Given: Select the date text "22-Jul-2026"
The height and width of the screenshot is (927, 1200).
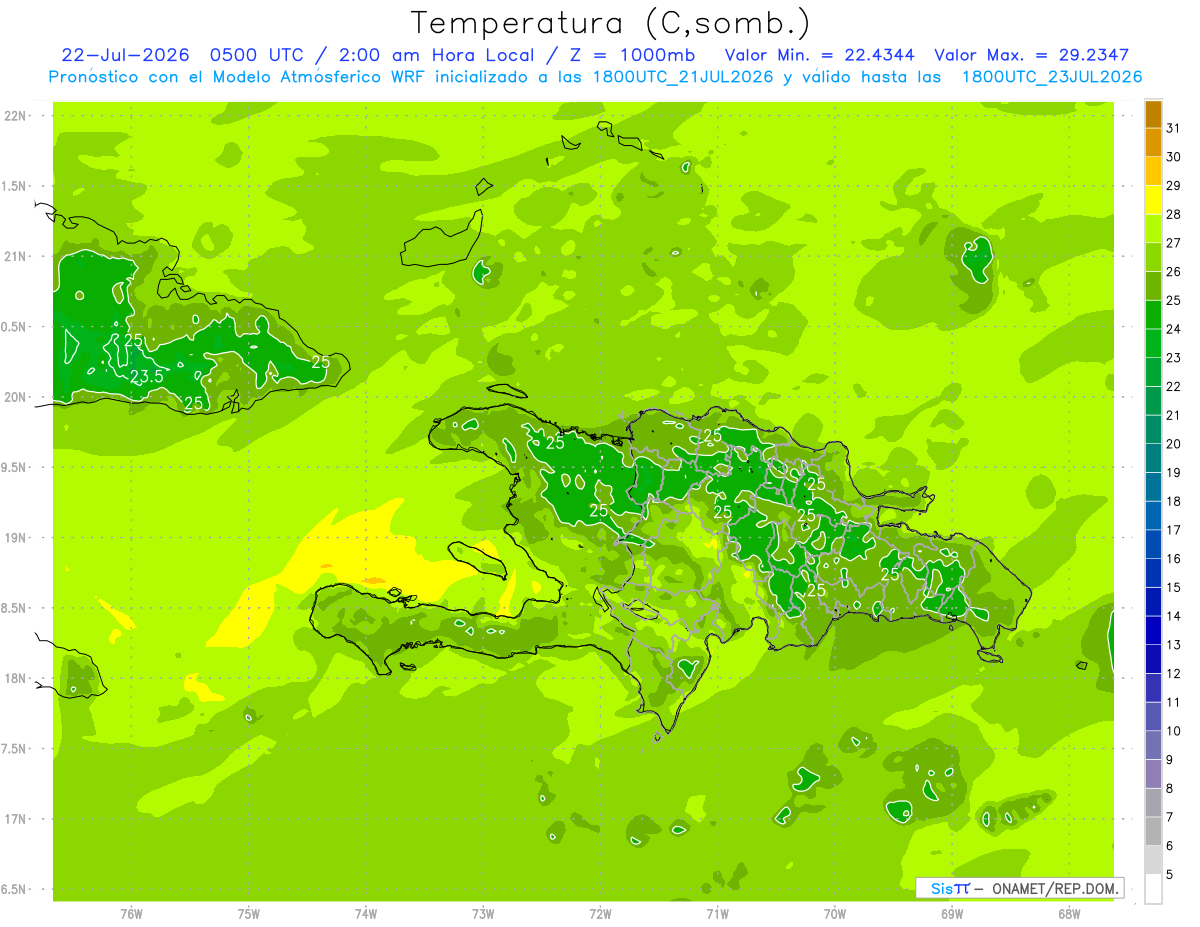Looking at the screenshot, I should (x=125, y=55).
